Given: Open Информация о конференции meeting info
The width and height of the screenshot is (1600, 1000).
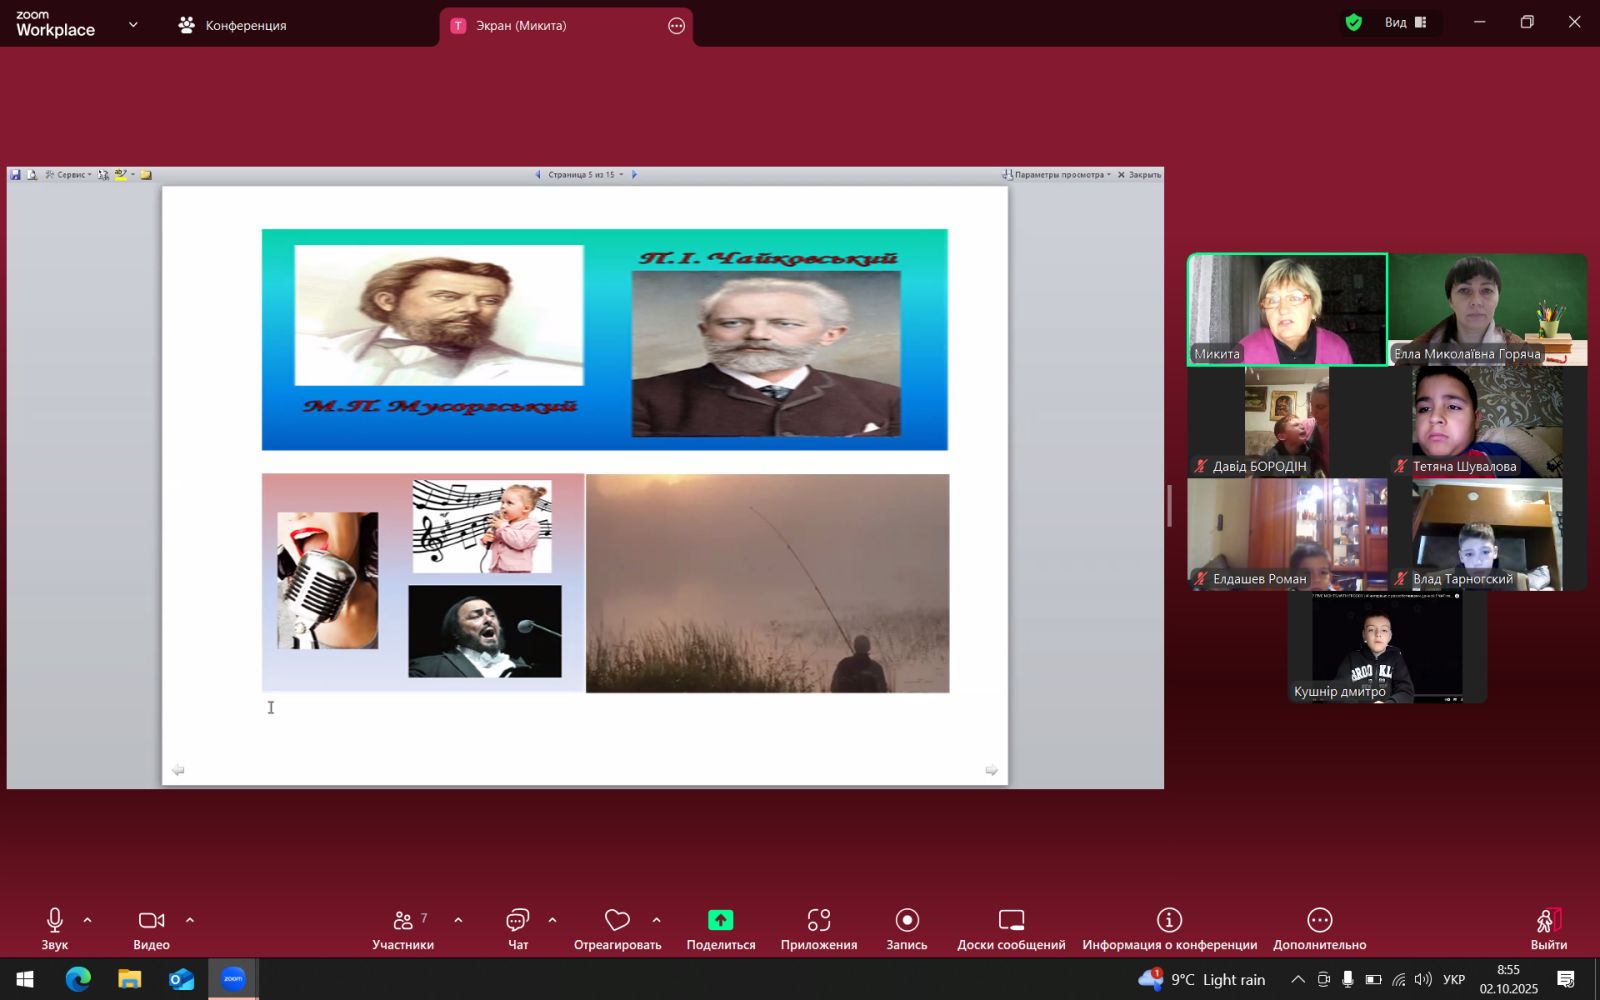Looking at the screenshot, I should coord(1169,928).
